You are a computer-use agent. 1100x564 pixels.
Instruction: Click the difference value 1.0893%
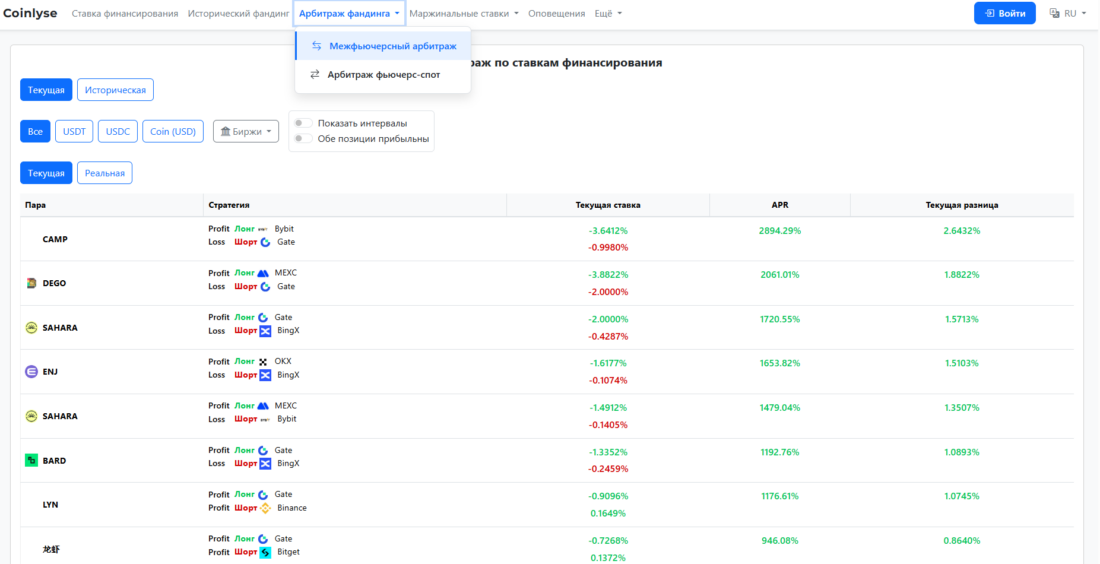coord(962,452)
